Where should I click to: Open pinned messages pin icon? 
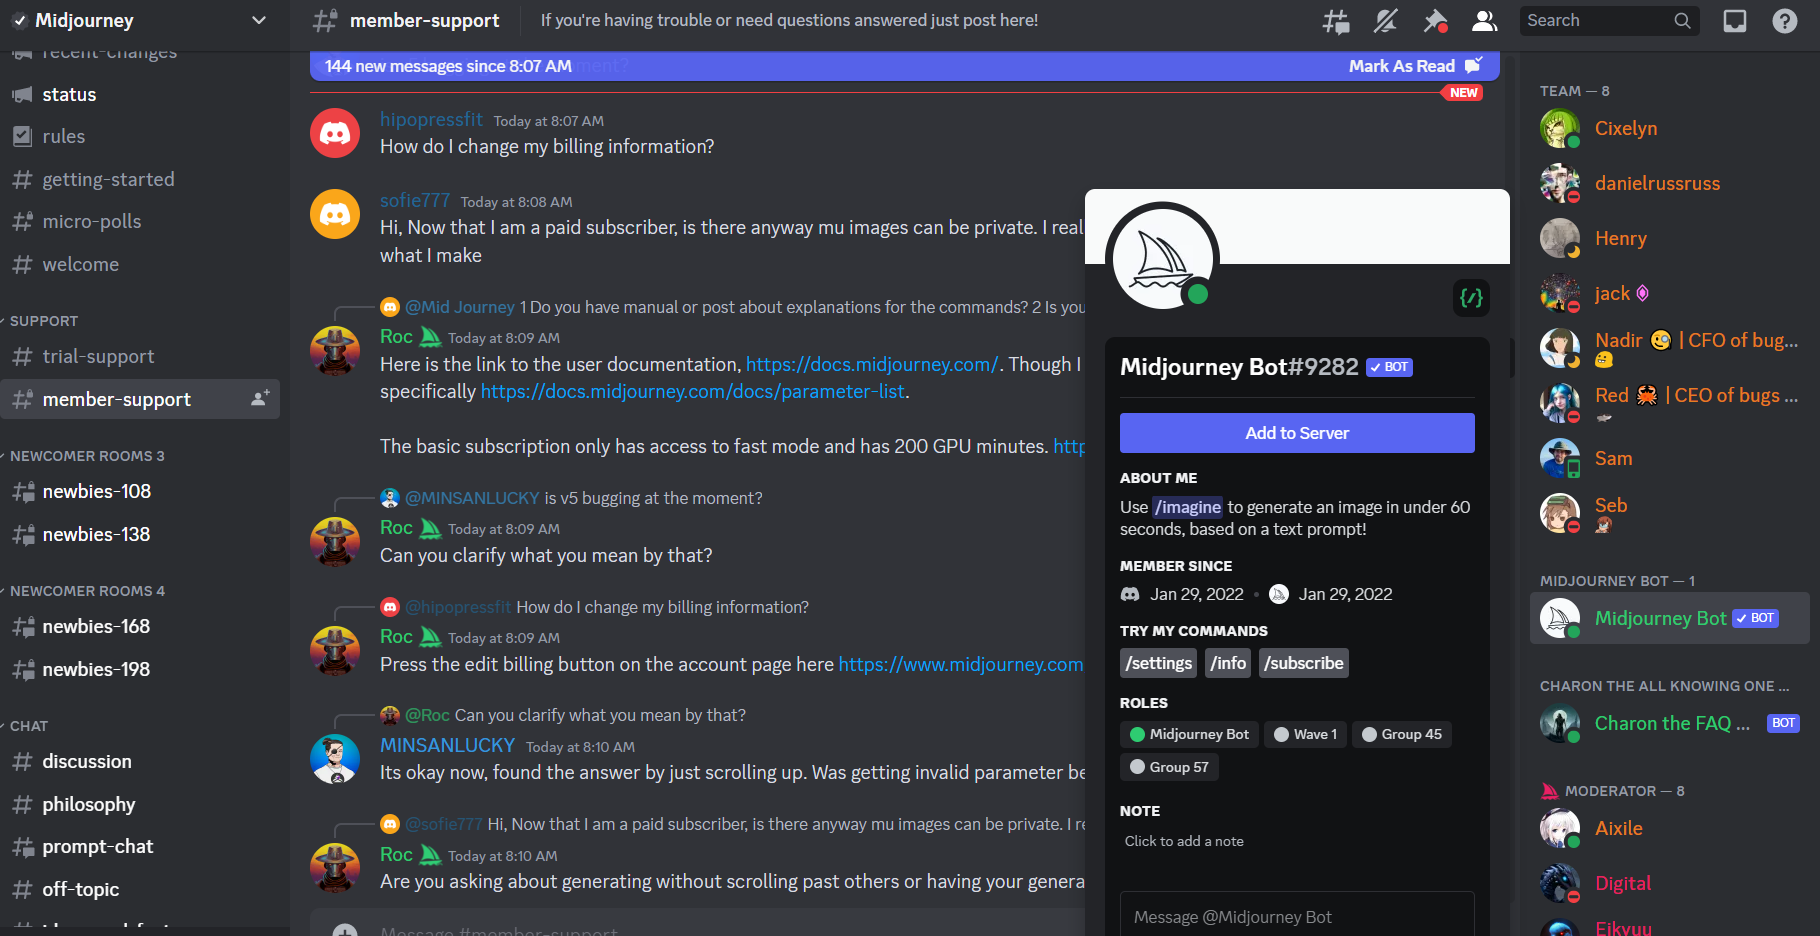coord(1435,21)
